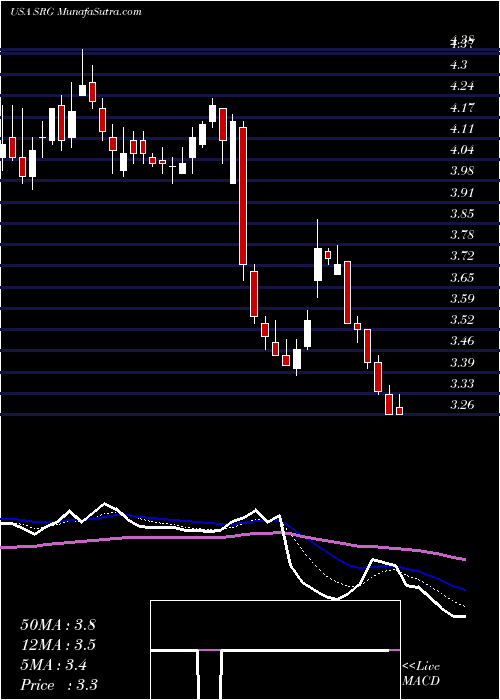
Task: Pick the 3.98 price axis label
Action: 462,171
